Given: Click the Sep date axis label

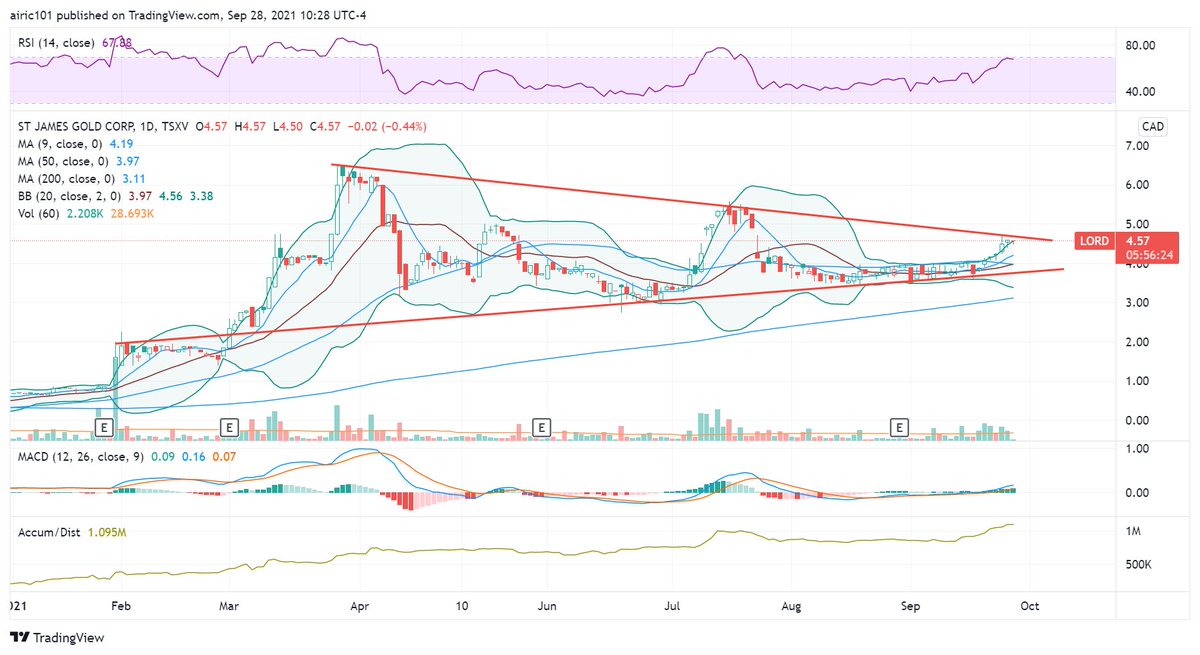Looking at the screenshot, I should [910, 607].
